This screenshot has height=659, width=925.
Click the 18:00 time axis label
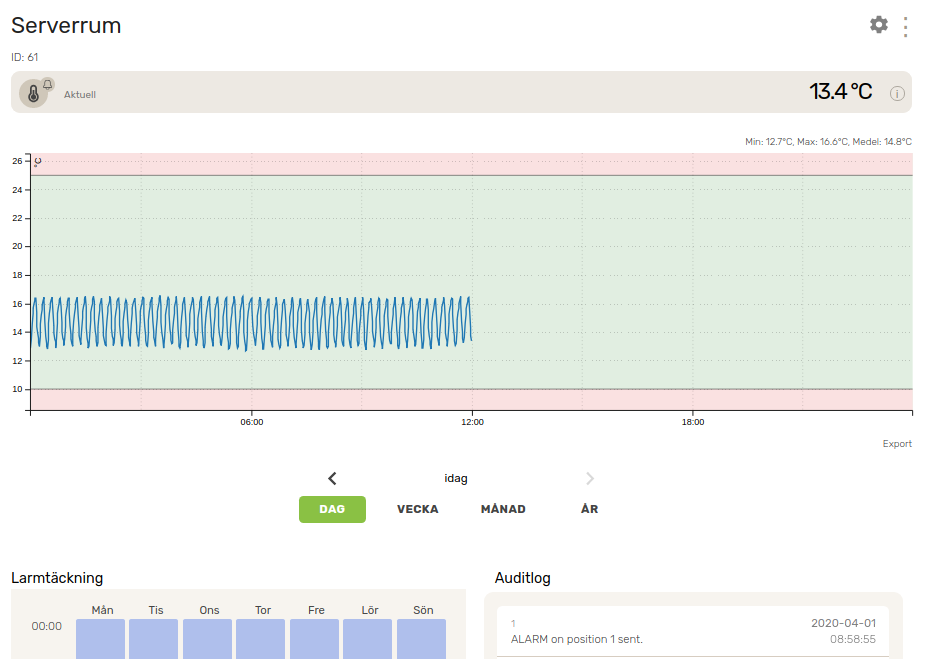click(x=693, y=422)
